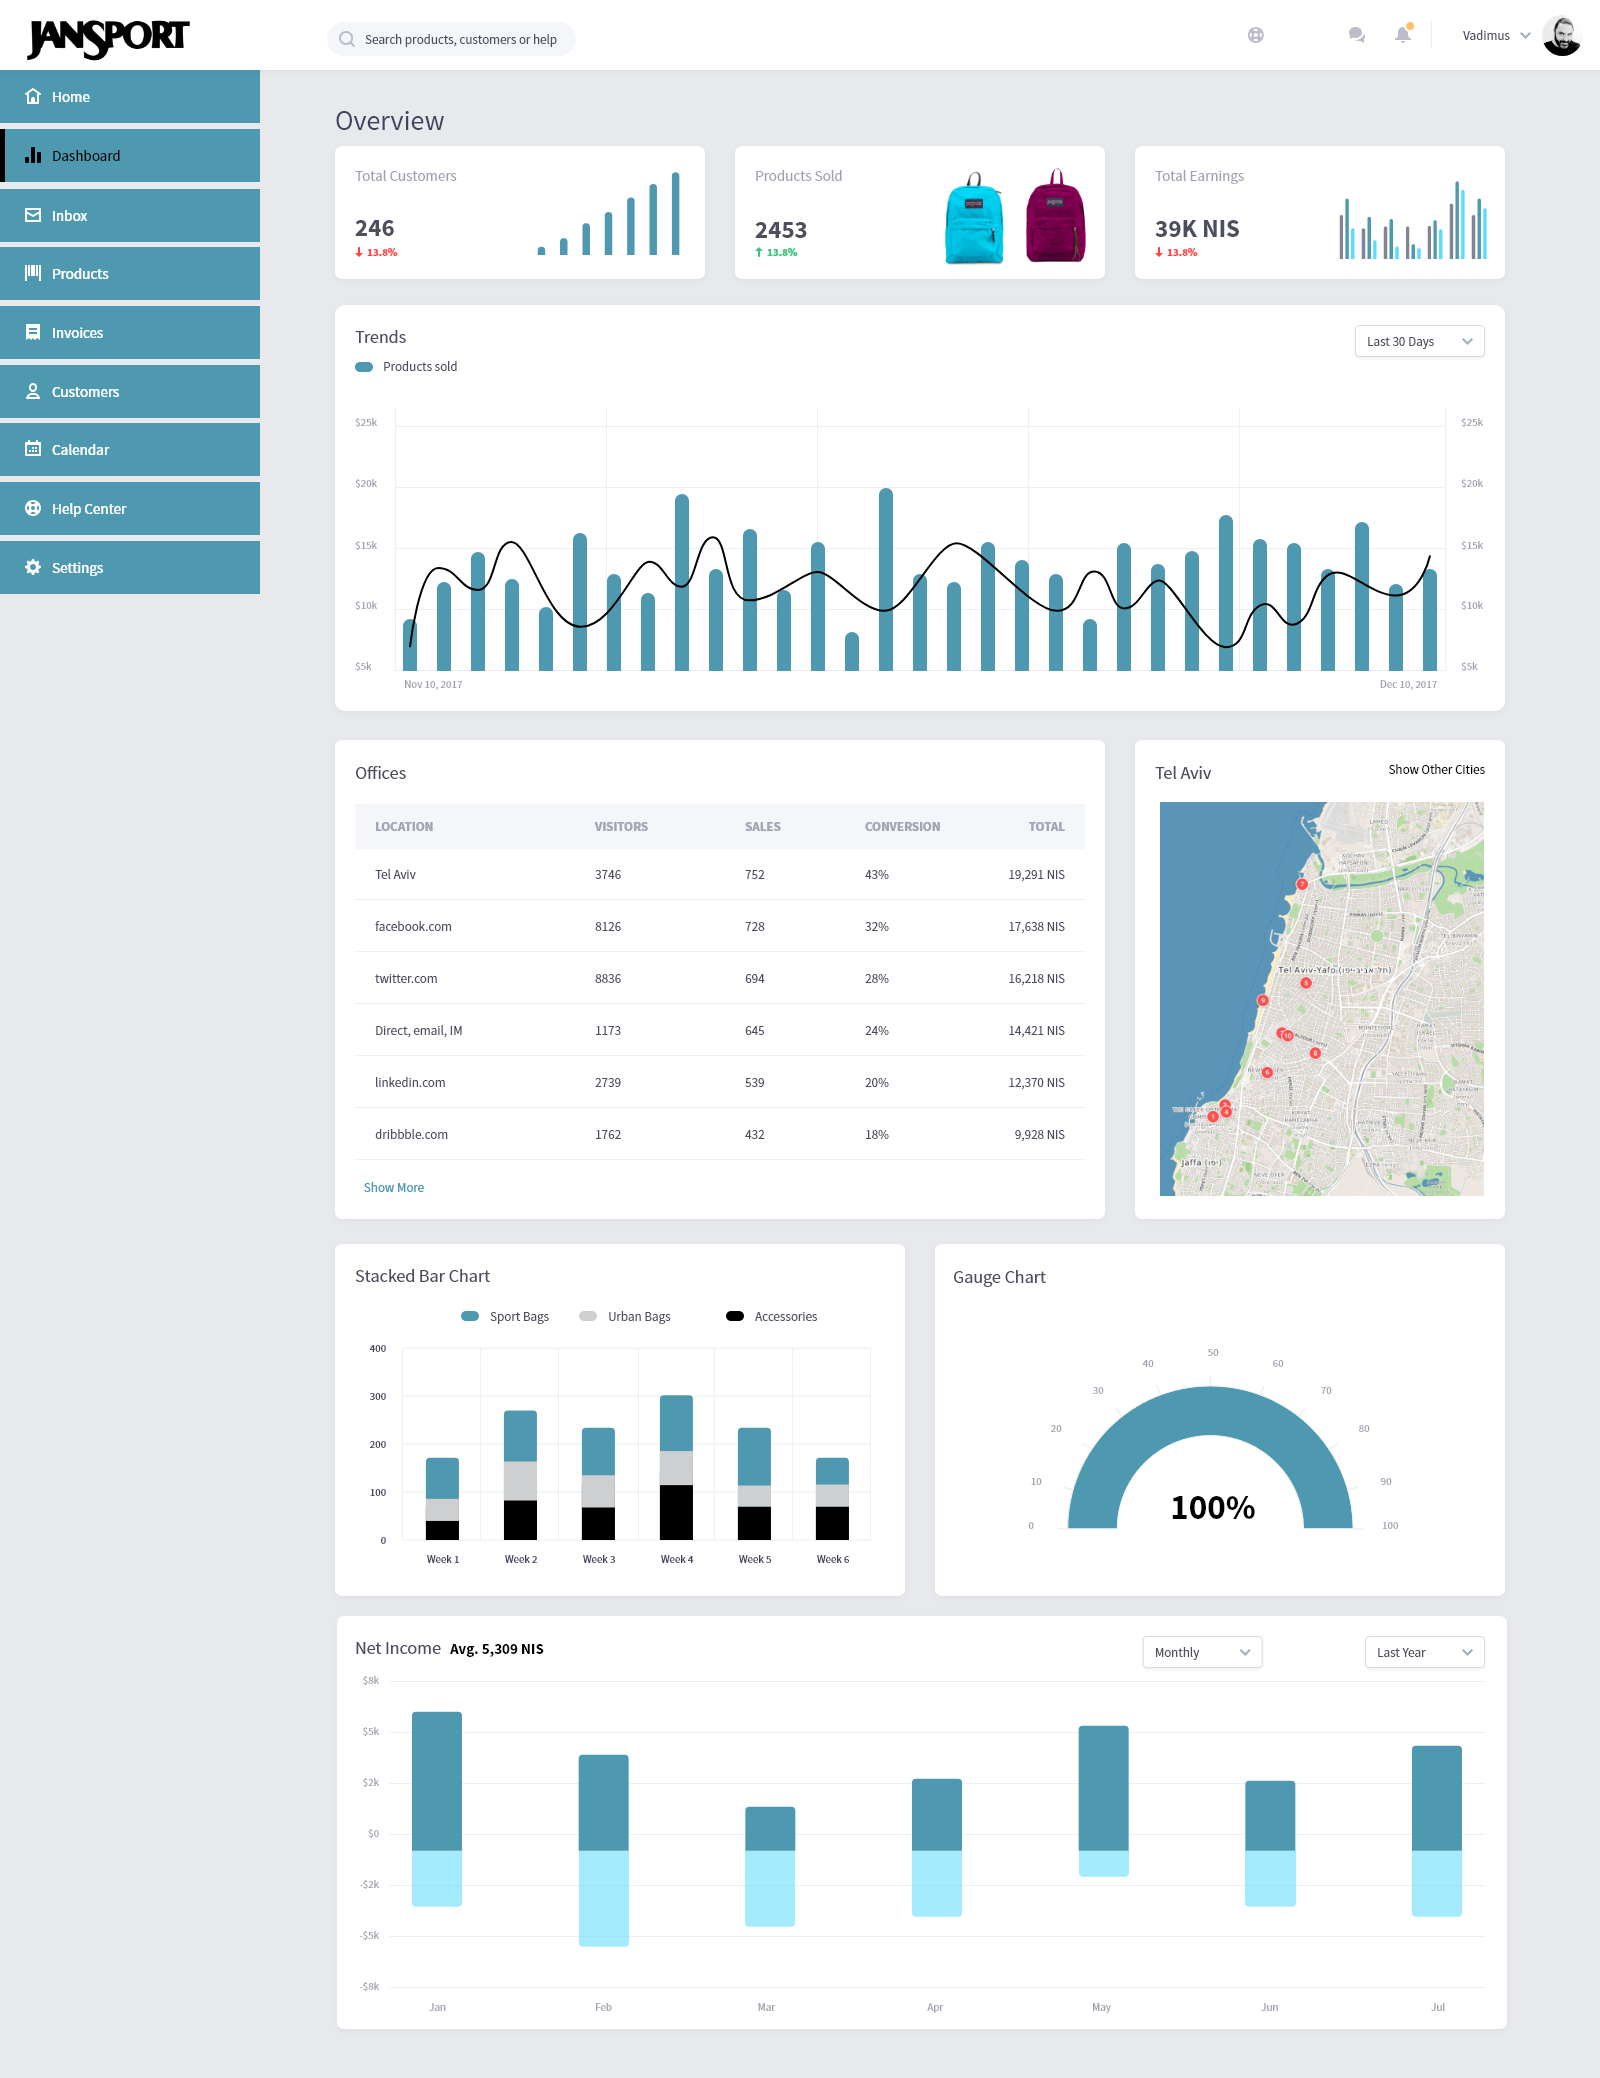Click the 100% gauge chart indicator
This screenshot has height=2078, width=1600.
(x=1212, y=1506)
